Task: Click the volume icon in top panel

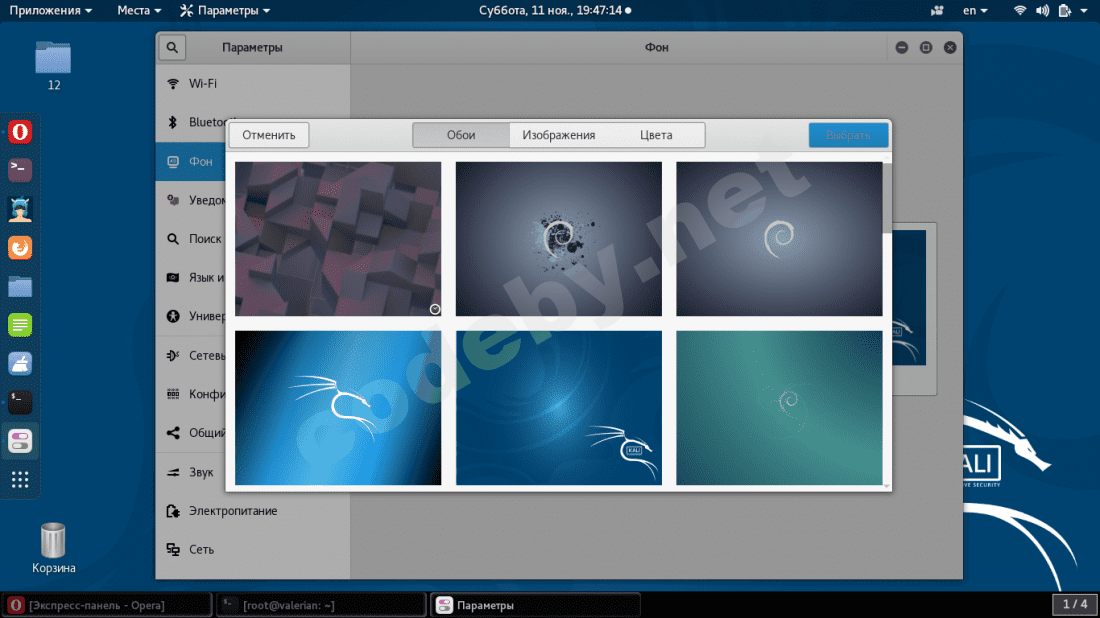Action: [x=1042, y=11]
